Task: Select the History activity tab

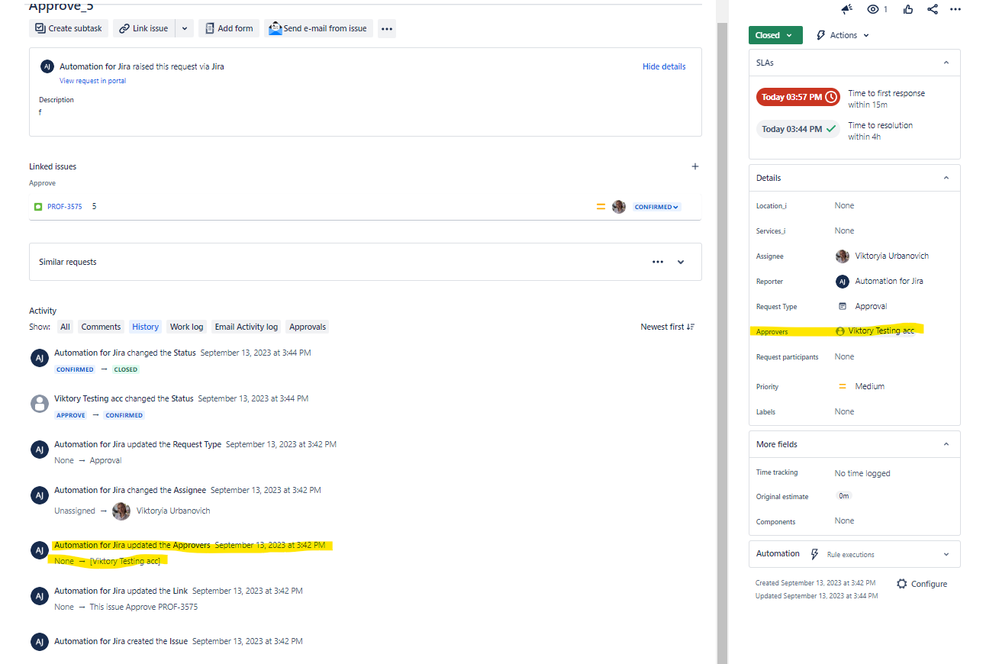Action: (145, 327)
